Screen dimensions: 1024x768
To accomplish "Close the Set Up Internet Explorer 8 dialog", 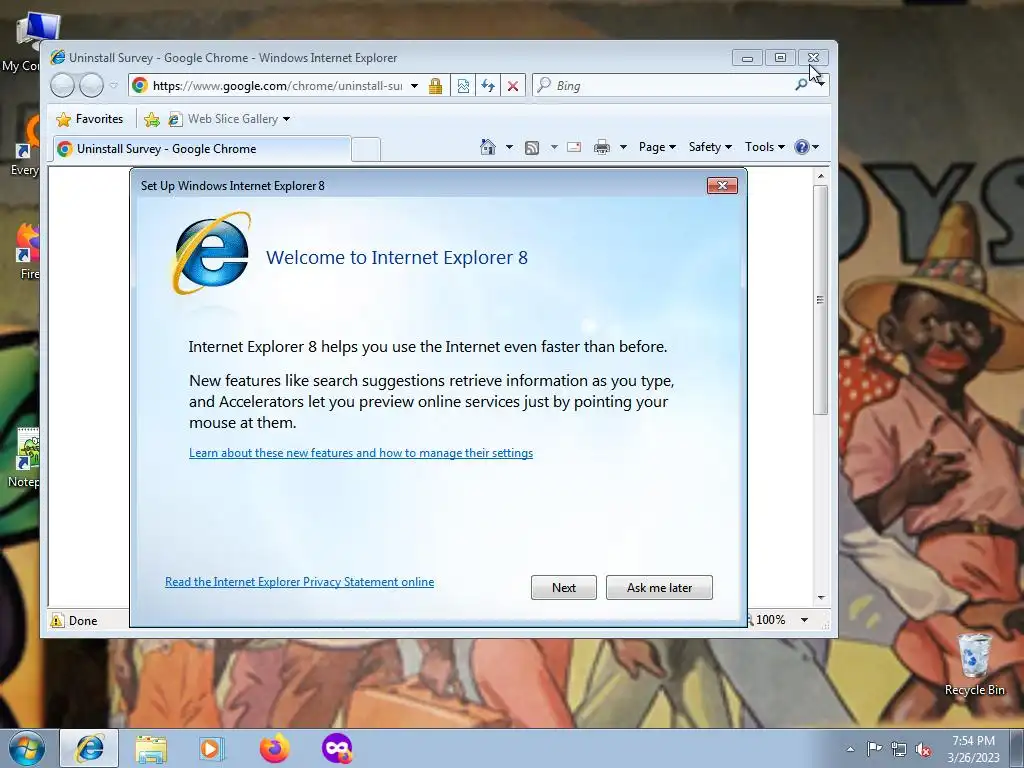I will [x=722, y=185].
